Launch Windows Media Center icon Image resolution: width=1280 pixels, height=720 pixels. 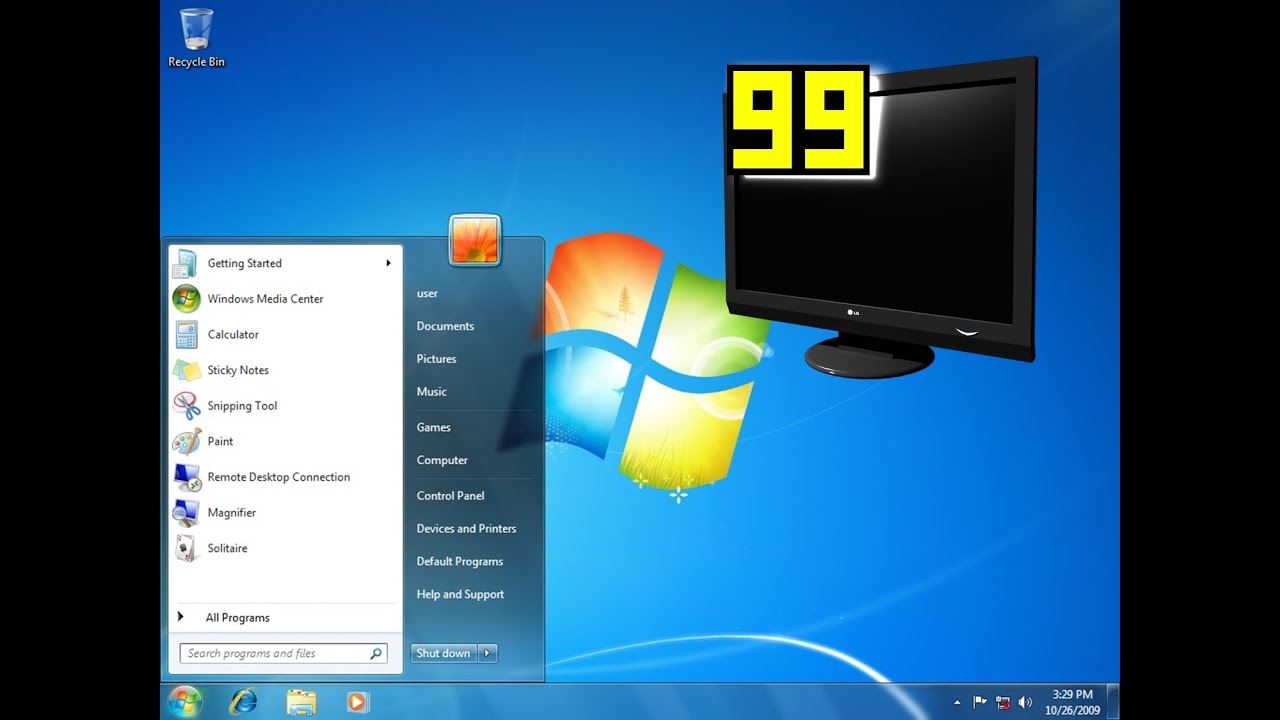click(186, 299)
